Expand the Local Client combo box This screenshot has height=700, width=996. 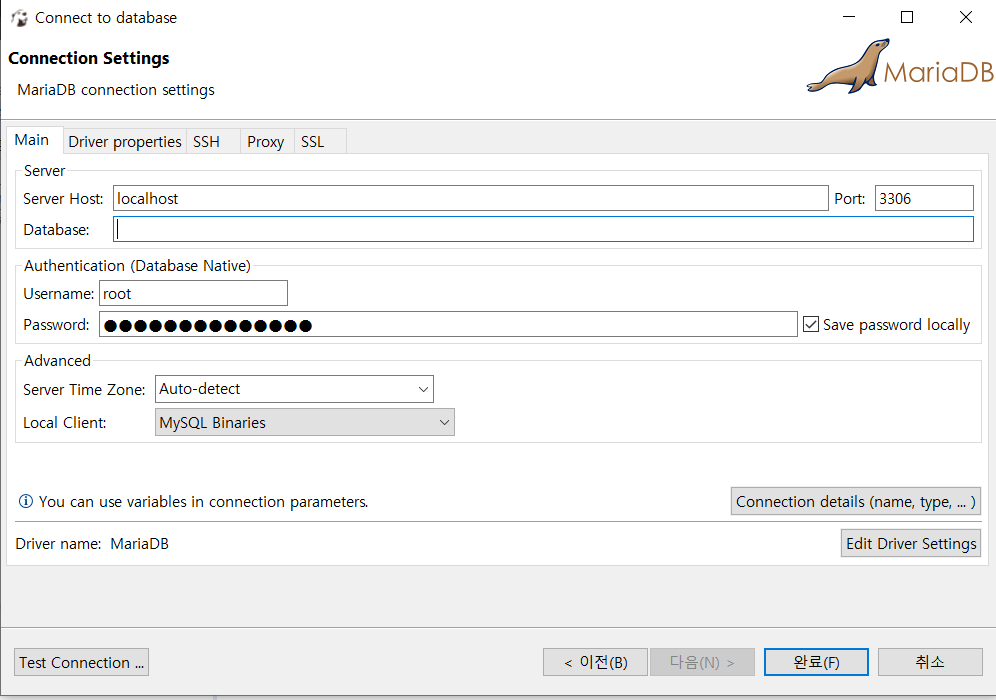tap(305, 422)
